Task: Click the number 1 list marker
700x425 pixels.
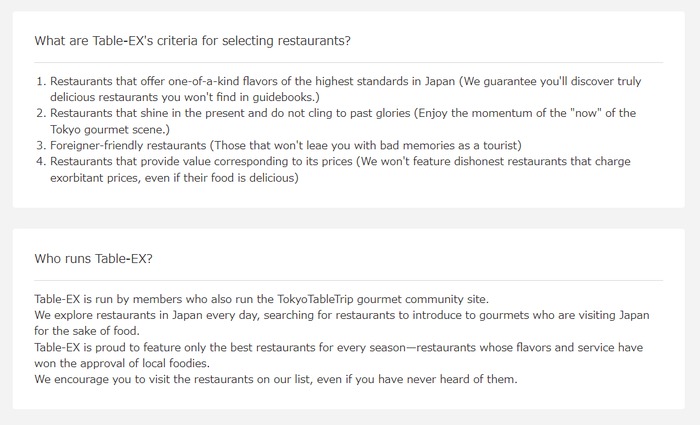Action: (41, 81)
